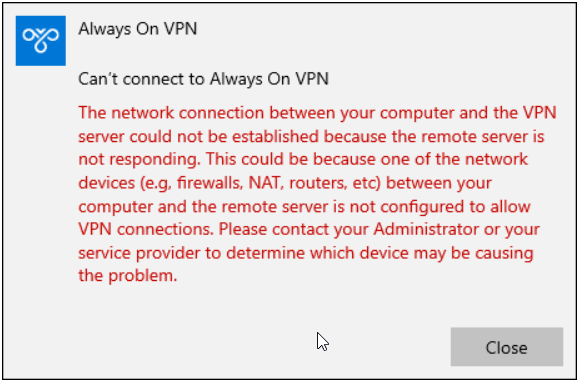Screen dimensions: 581x388
Task: Click the word "established" in the red text
Action: point(275,136)
